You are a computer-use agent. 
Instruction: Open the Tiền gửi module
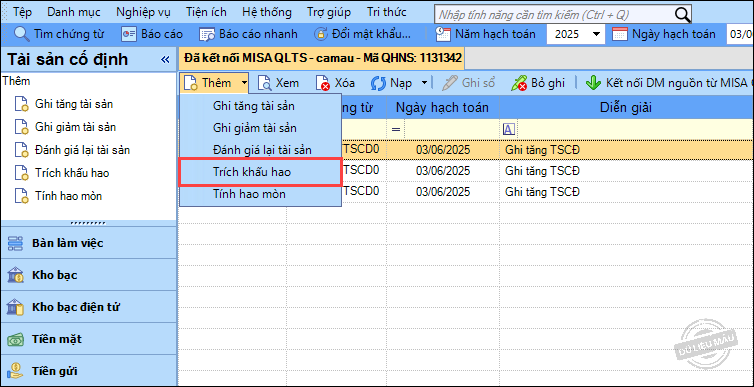pos(89,371)
